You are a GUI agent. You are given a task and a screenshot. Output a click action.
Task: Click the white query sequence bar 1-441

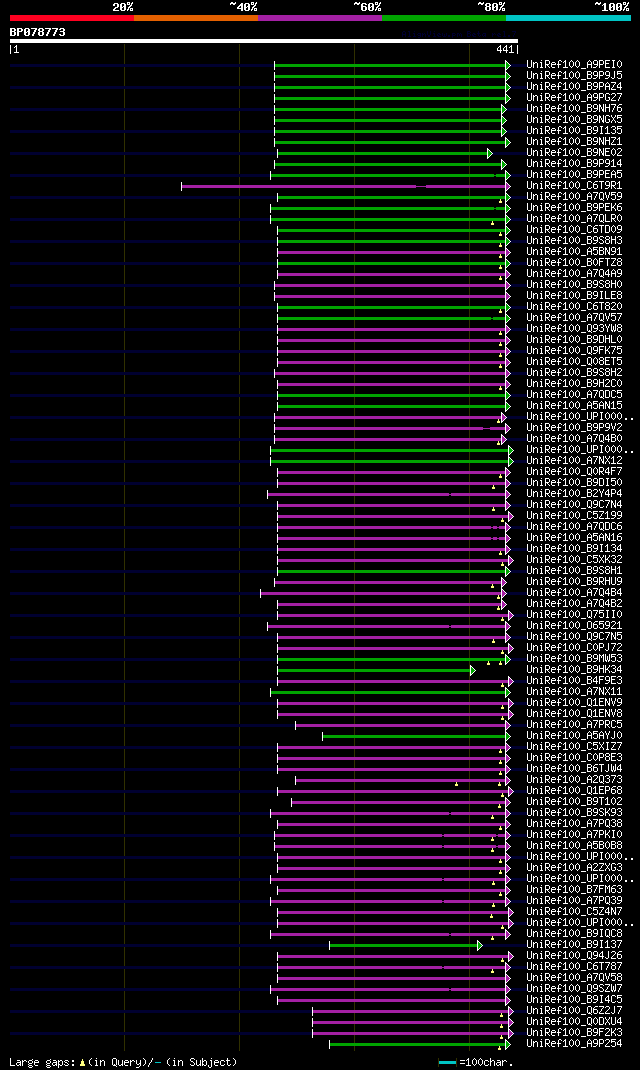click(x=263, y=41)
